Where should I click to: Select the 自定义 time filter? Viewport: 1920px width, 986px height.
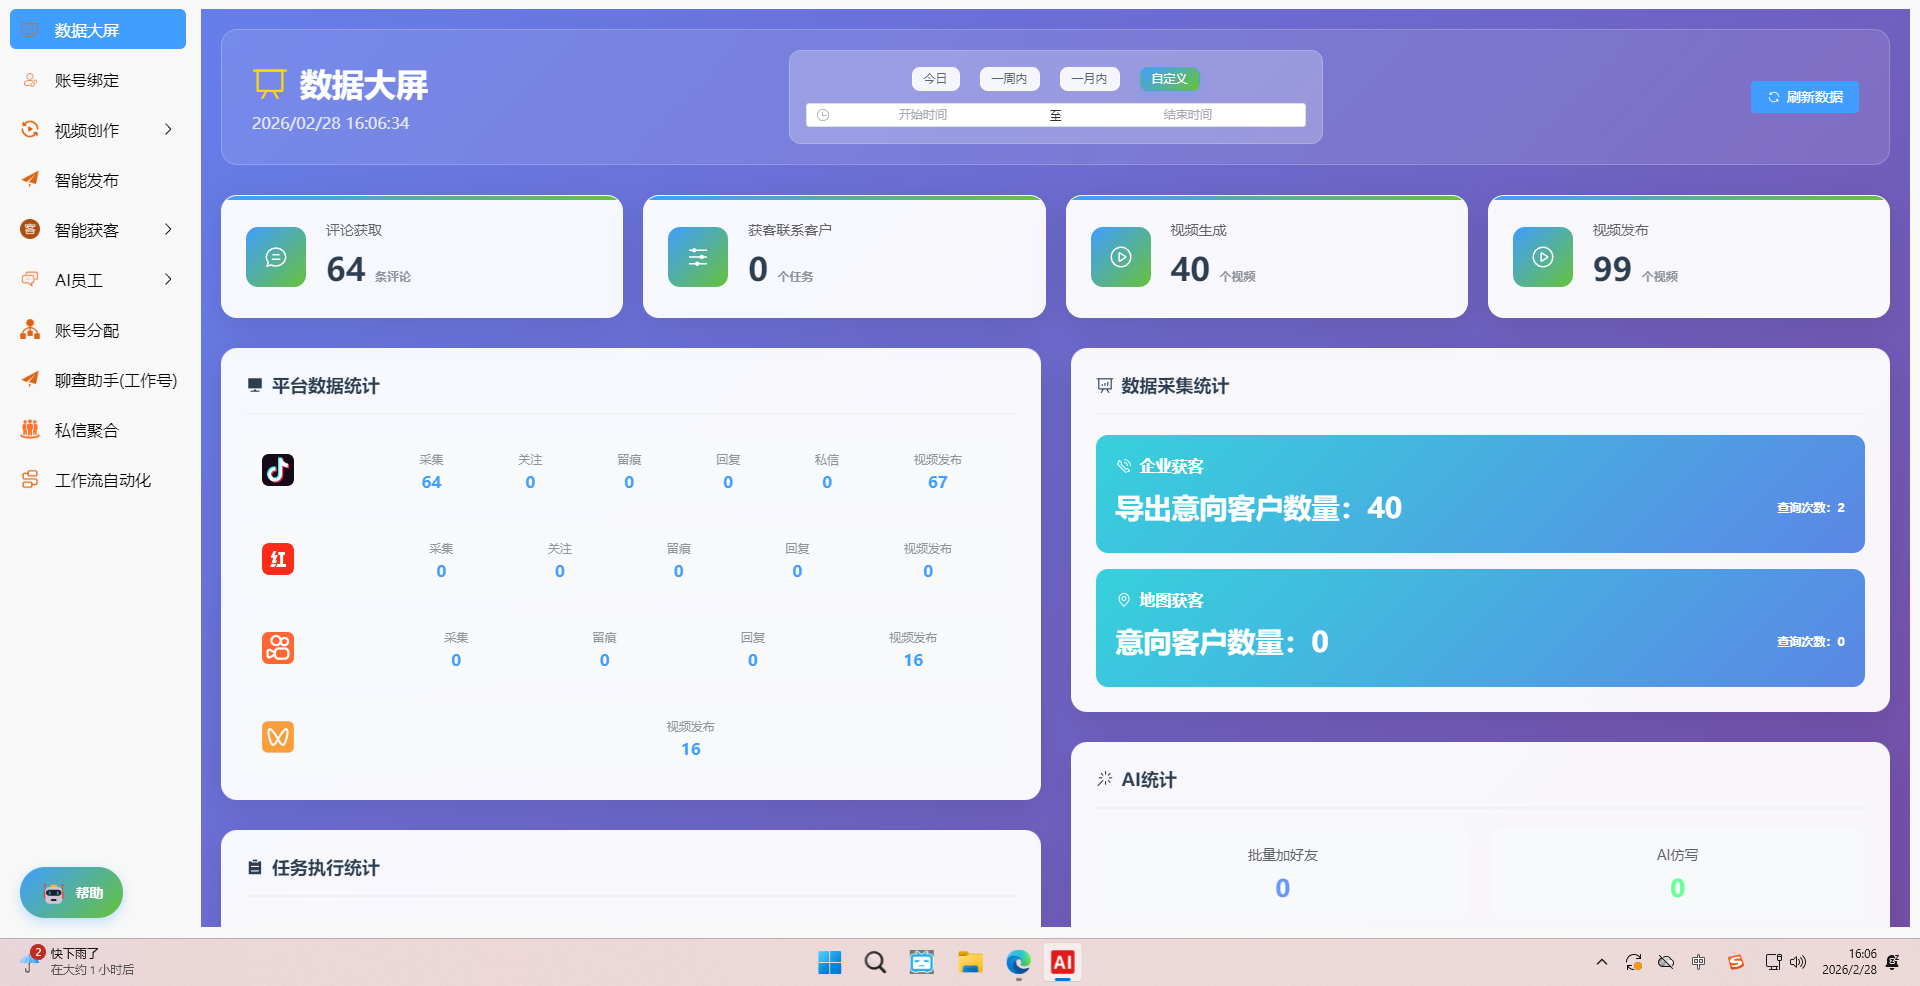tap(1169, 79)
